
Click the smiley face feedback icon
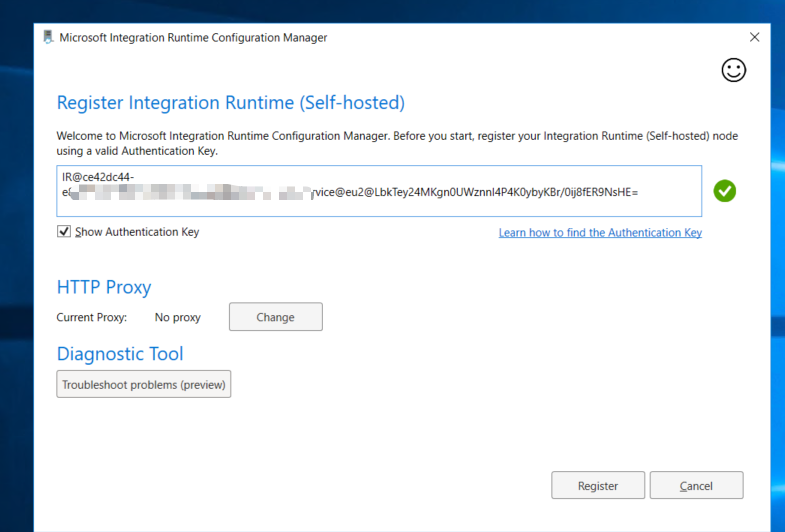(x=734, y=70)
